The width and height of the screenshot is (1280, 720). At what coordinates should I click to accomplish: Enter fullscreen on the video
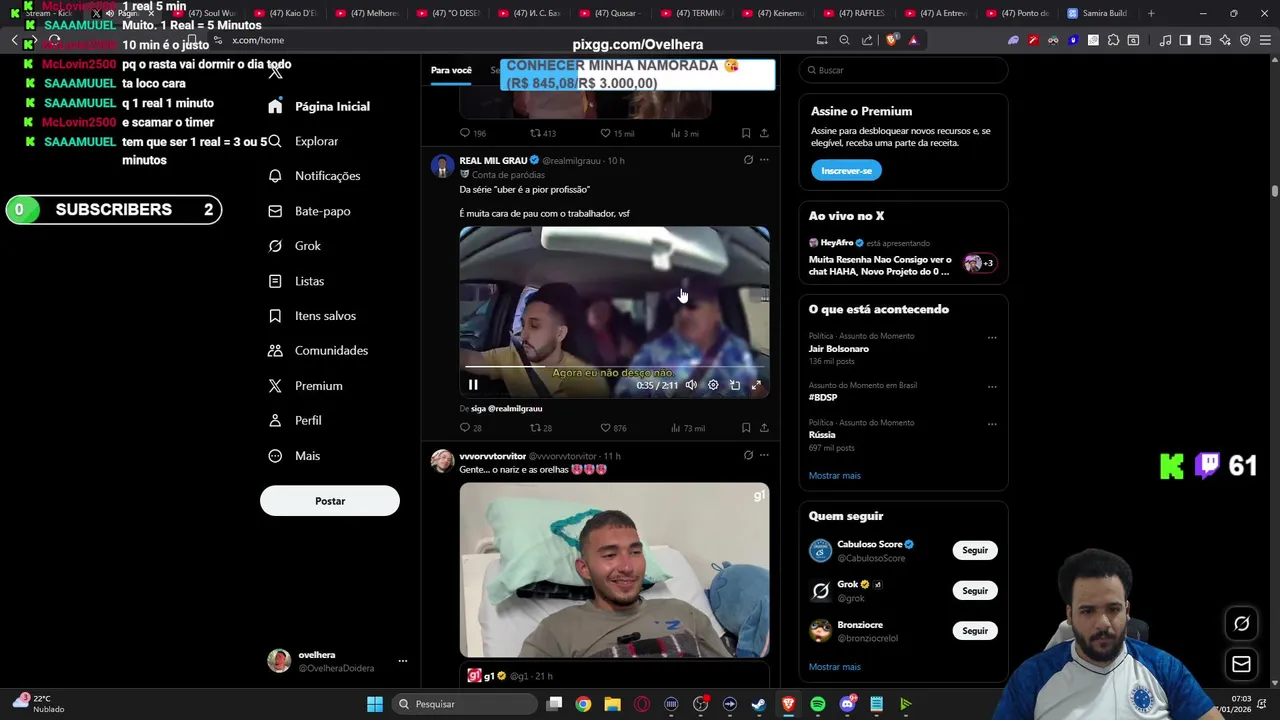coord(756,385)
